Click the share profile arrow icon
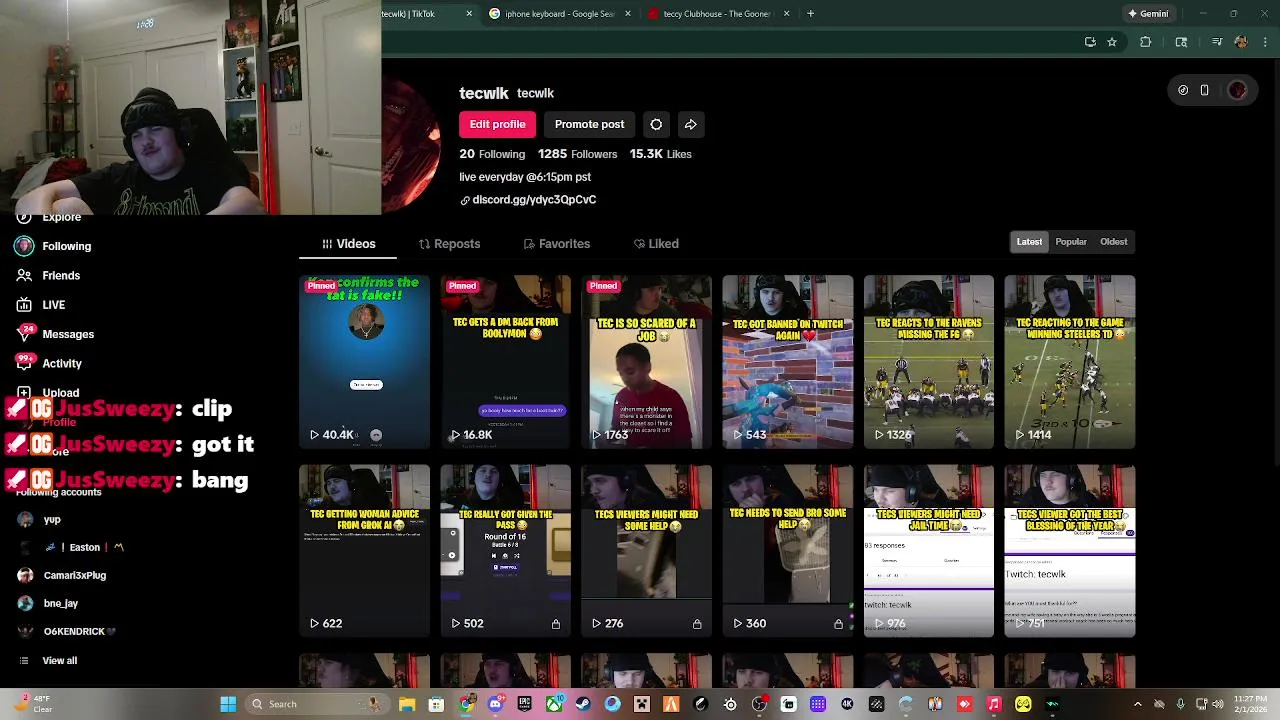 pyautogui.click(x=690, y=124)
